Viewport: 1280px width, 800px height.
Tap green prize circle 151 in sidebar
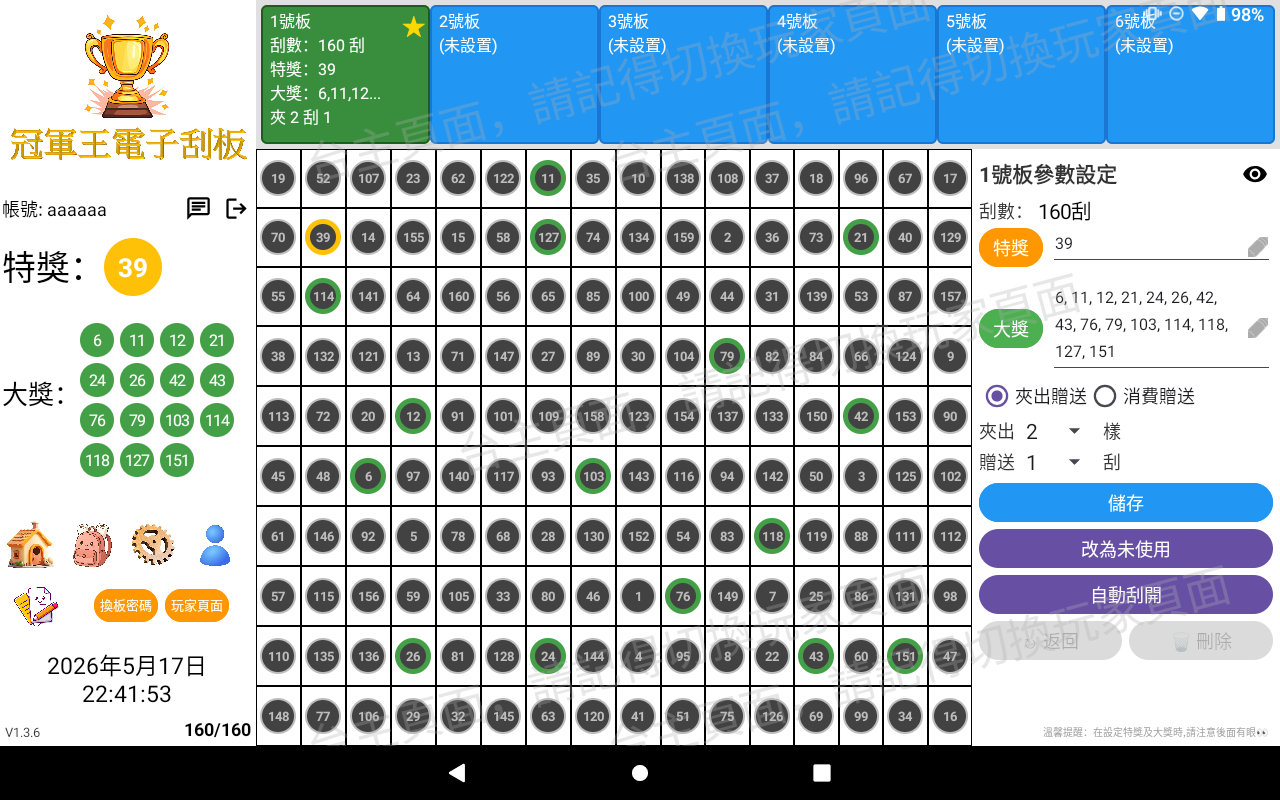click(x=177, y=460)
